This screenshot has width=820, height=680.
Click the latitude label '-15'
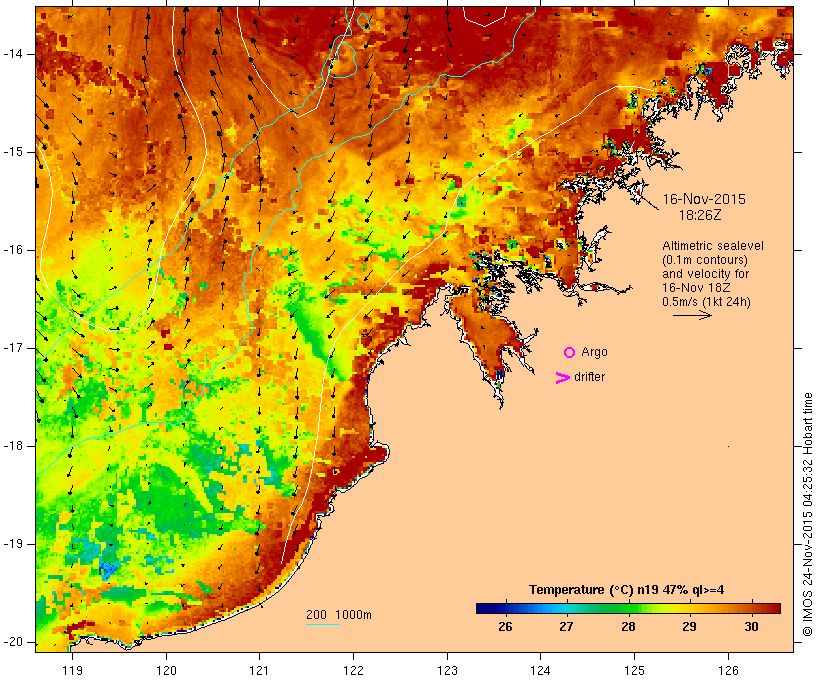(13, 152)
